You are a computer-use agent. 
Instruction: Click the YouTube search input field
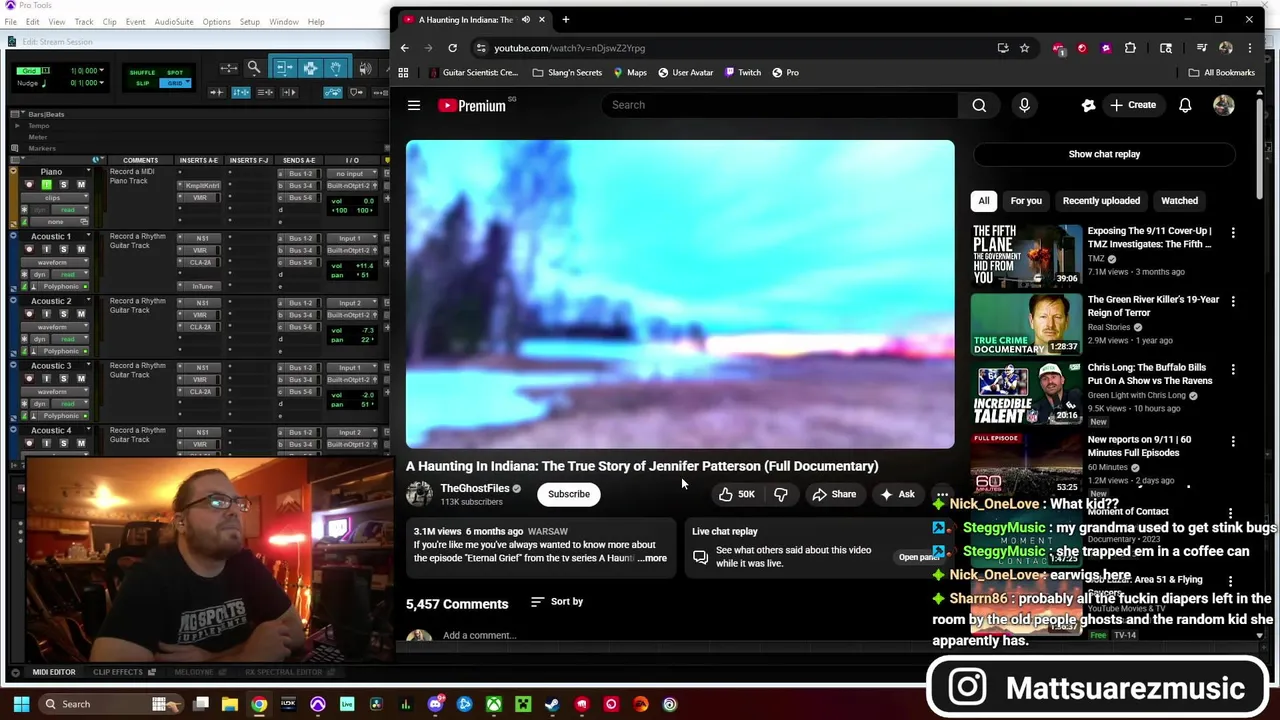tap(780, 105)
